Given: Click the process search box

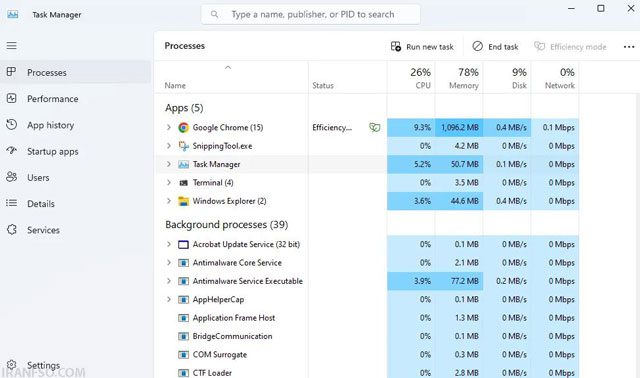Looking at the screenshot, I should click(311, 14).
